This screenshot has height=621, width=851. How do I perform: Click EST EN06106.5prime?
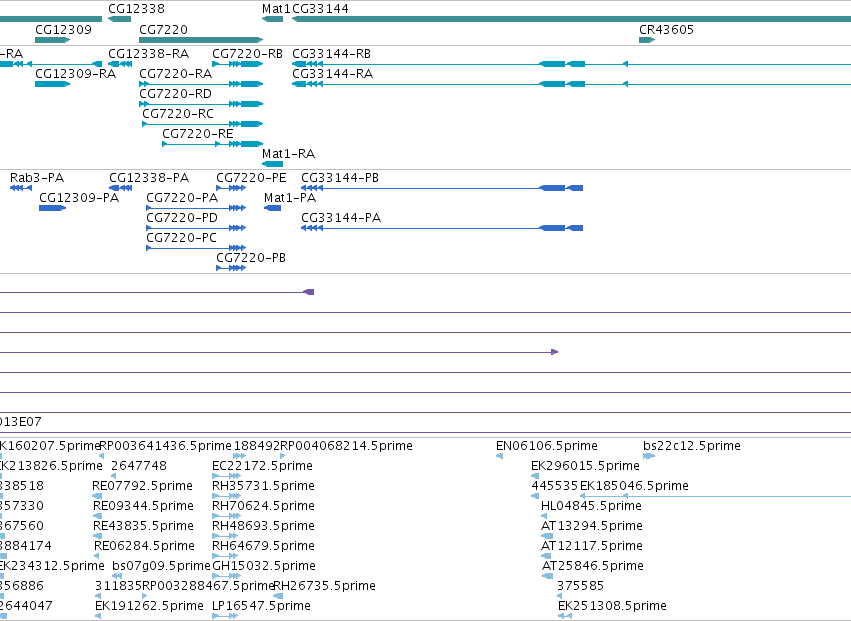point(547,446)
